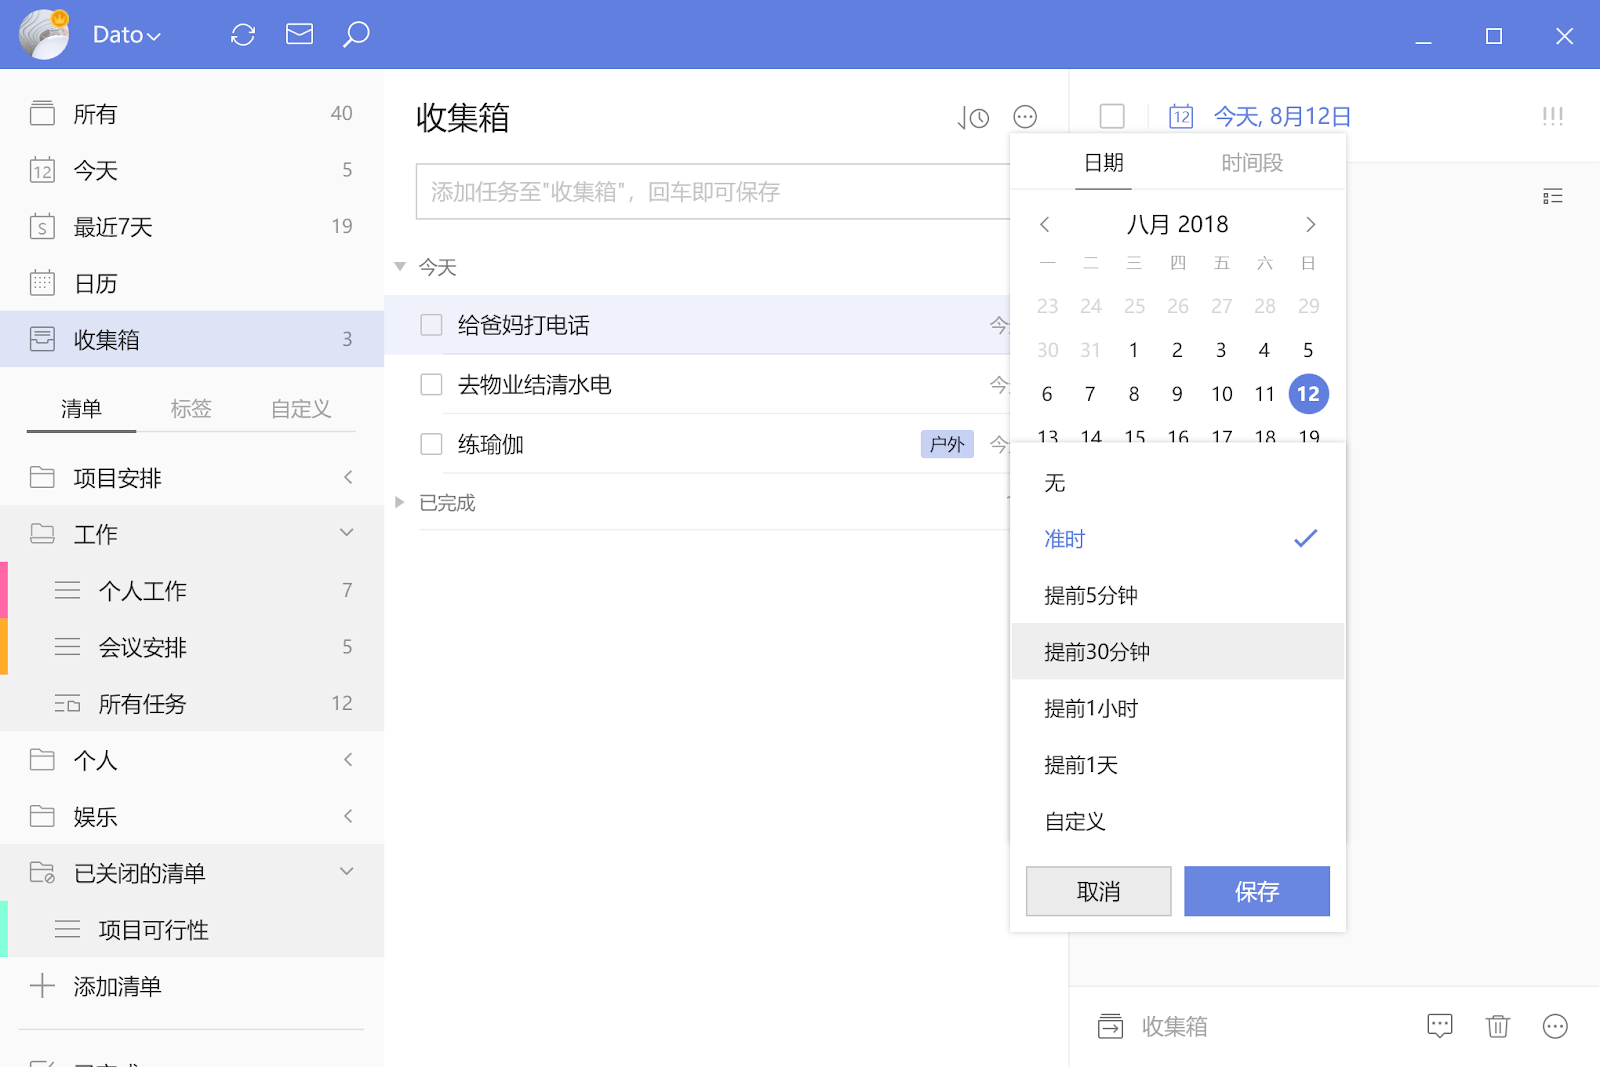Image resolution: width=1600 pixels, height=1067 pixels.
Task: Click the 取消 button
Action: click(x=1098, y=891)
